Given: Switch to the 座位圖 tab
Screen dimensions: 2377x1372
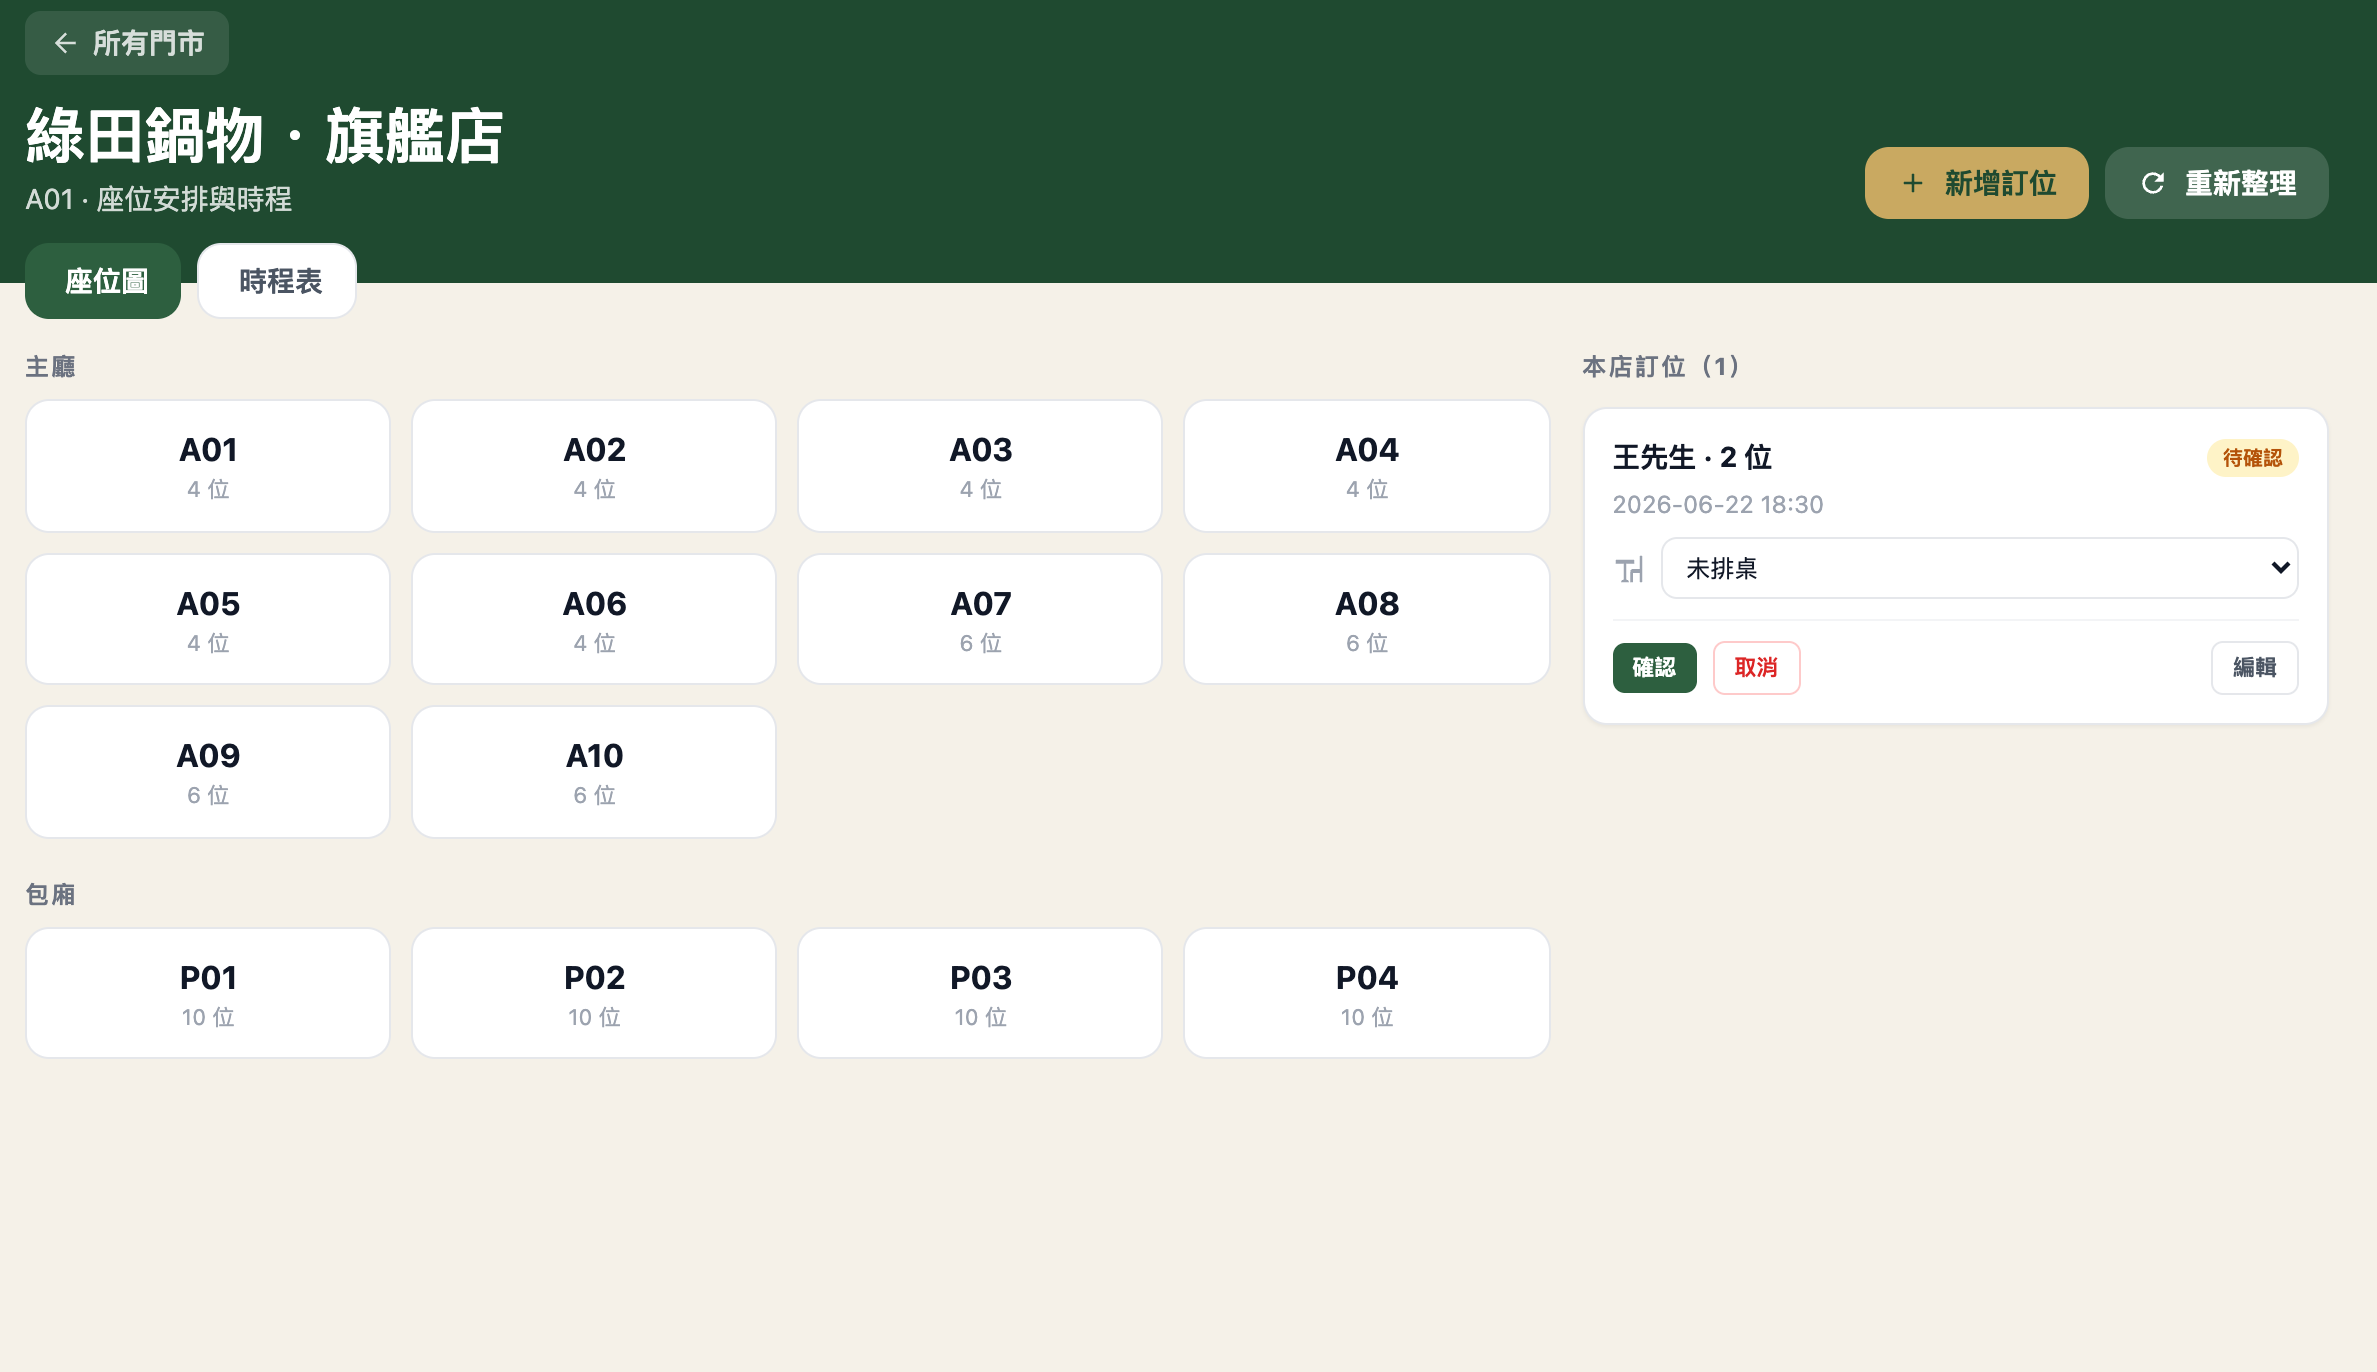Looking at the screenshot, I should [x=103, y=281].
